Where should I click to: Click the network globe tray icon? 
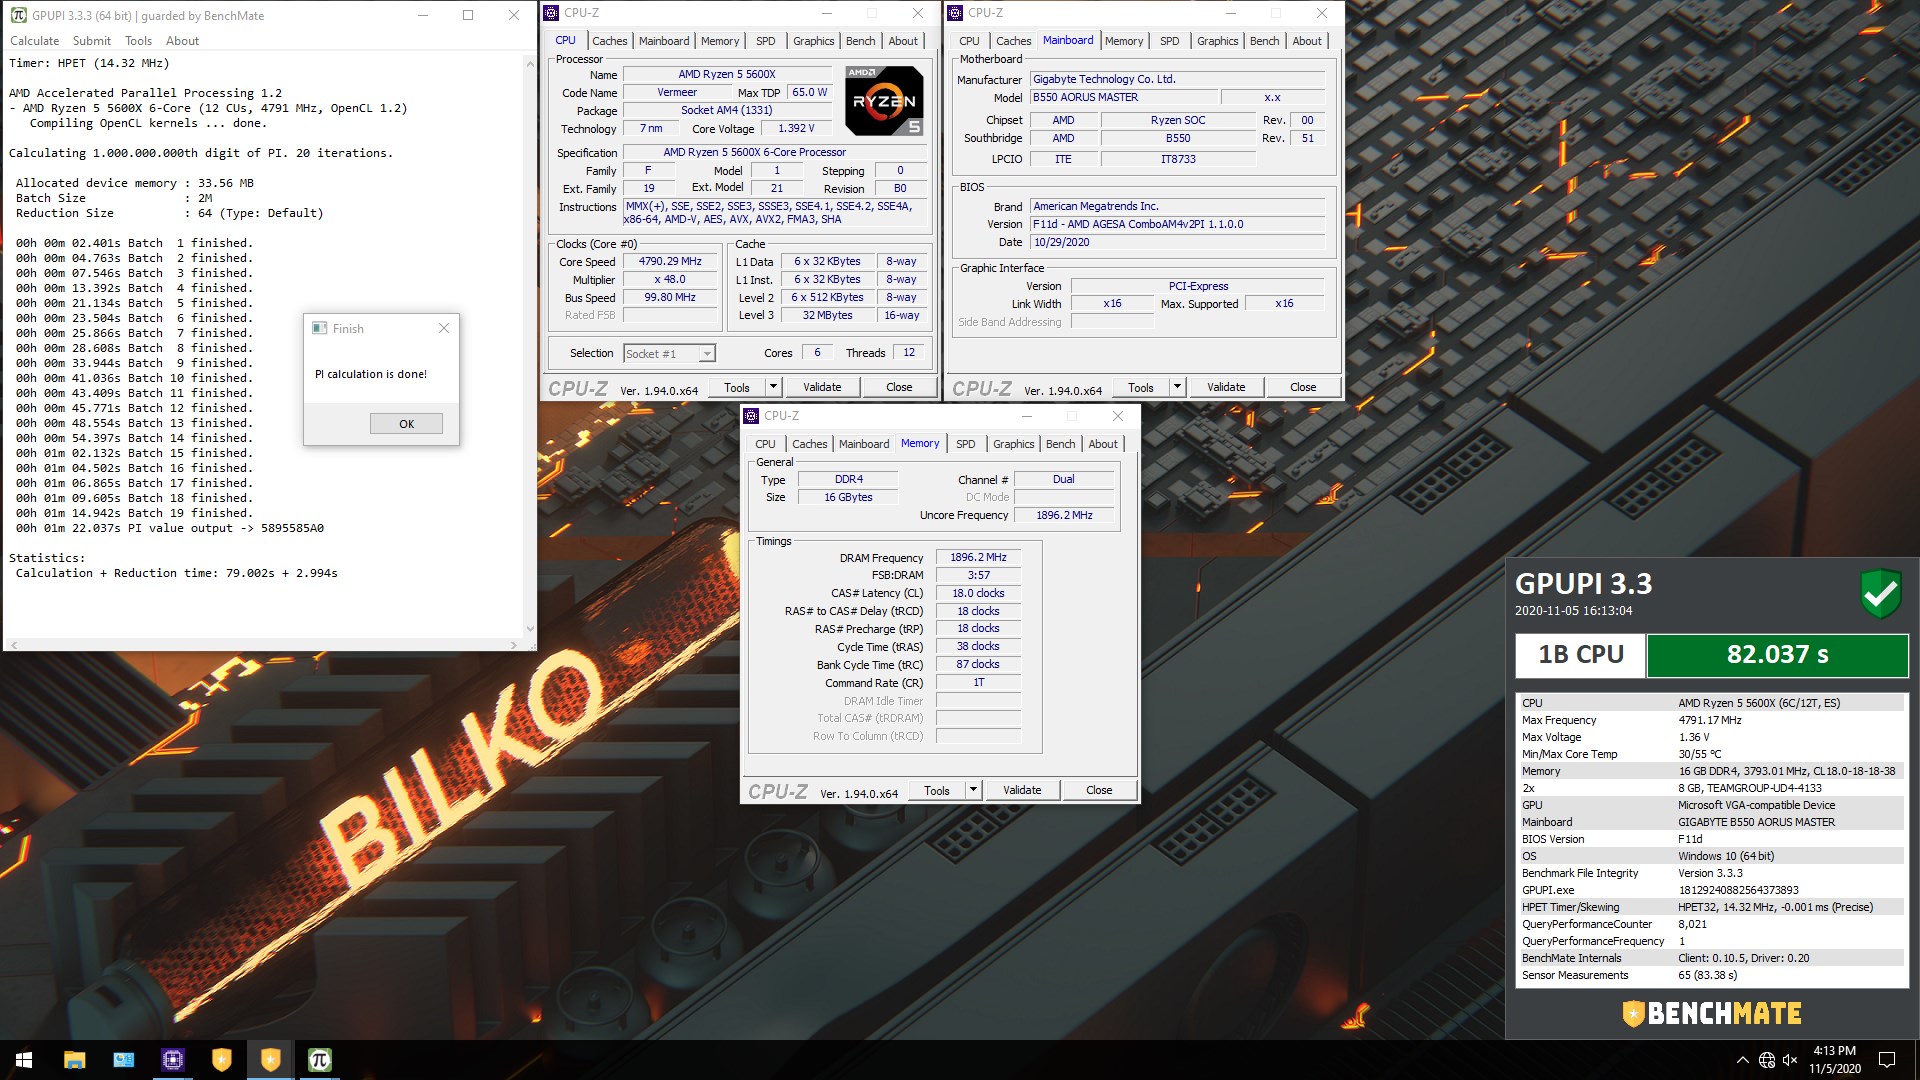pos(1767,1060)
